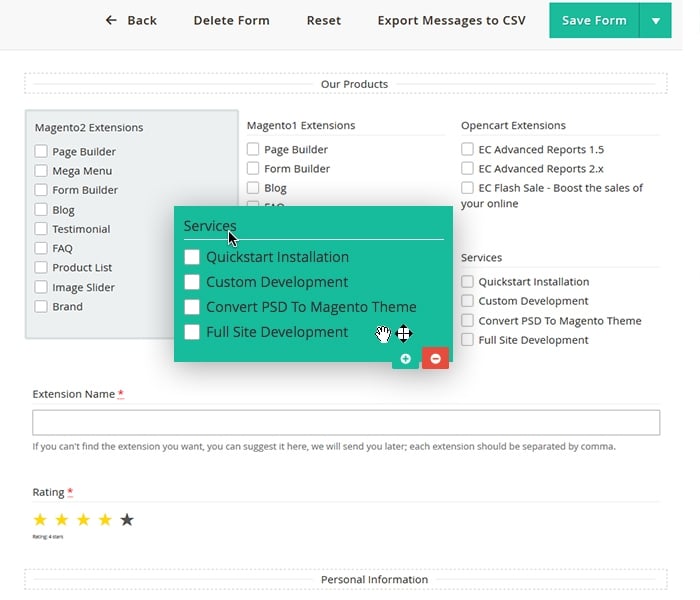Click the Services heading in right column
The image size is (700, 600).
tap(481, 258)
